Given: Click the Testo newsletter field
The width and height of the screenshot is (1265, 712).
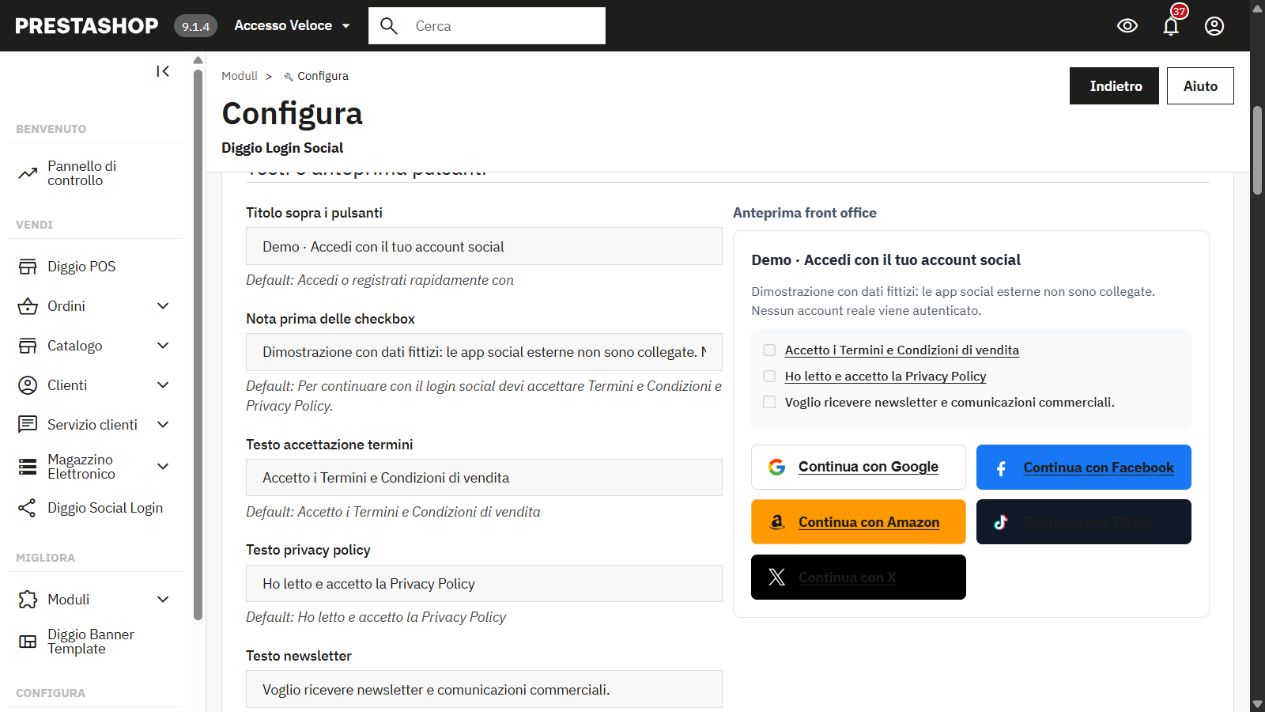Looking at the screenshot, I should pos(484,689).
